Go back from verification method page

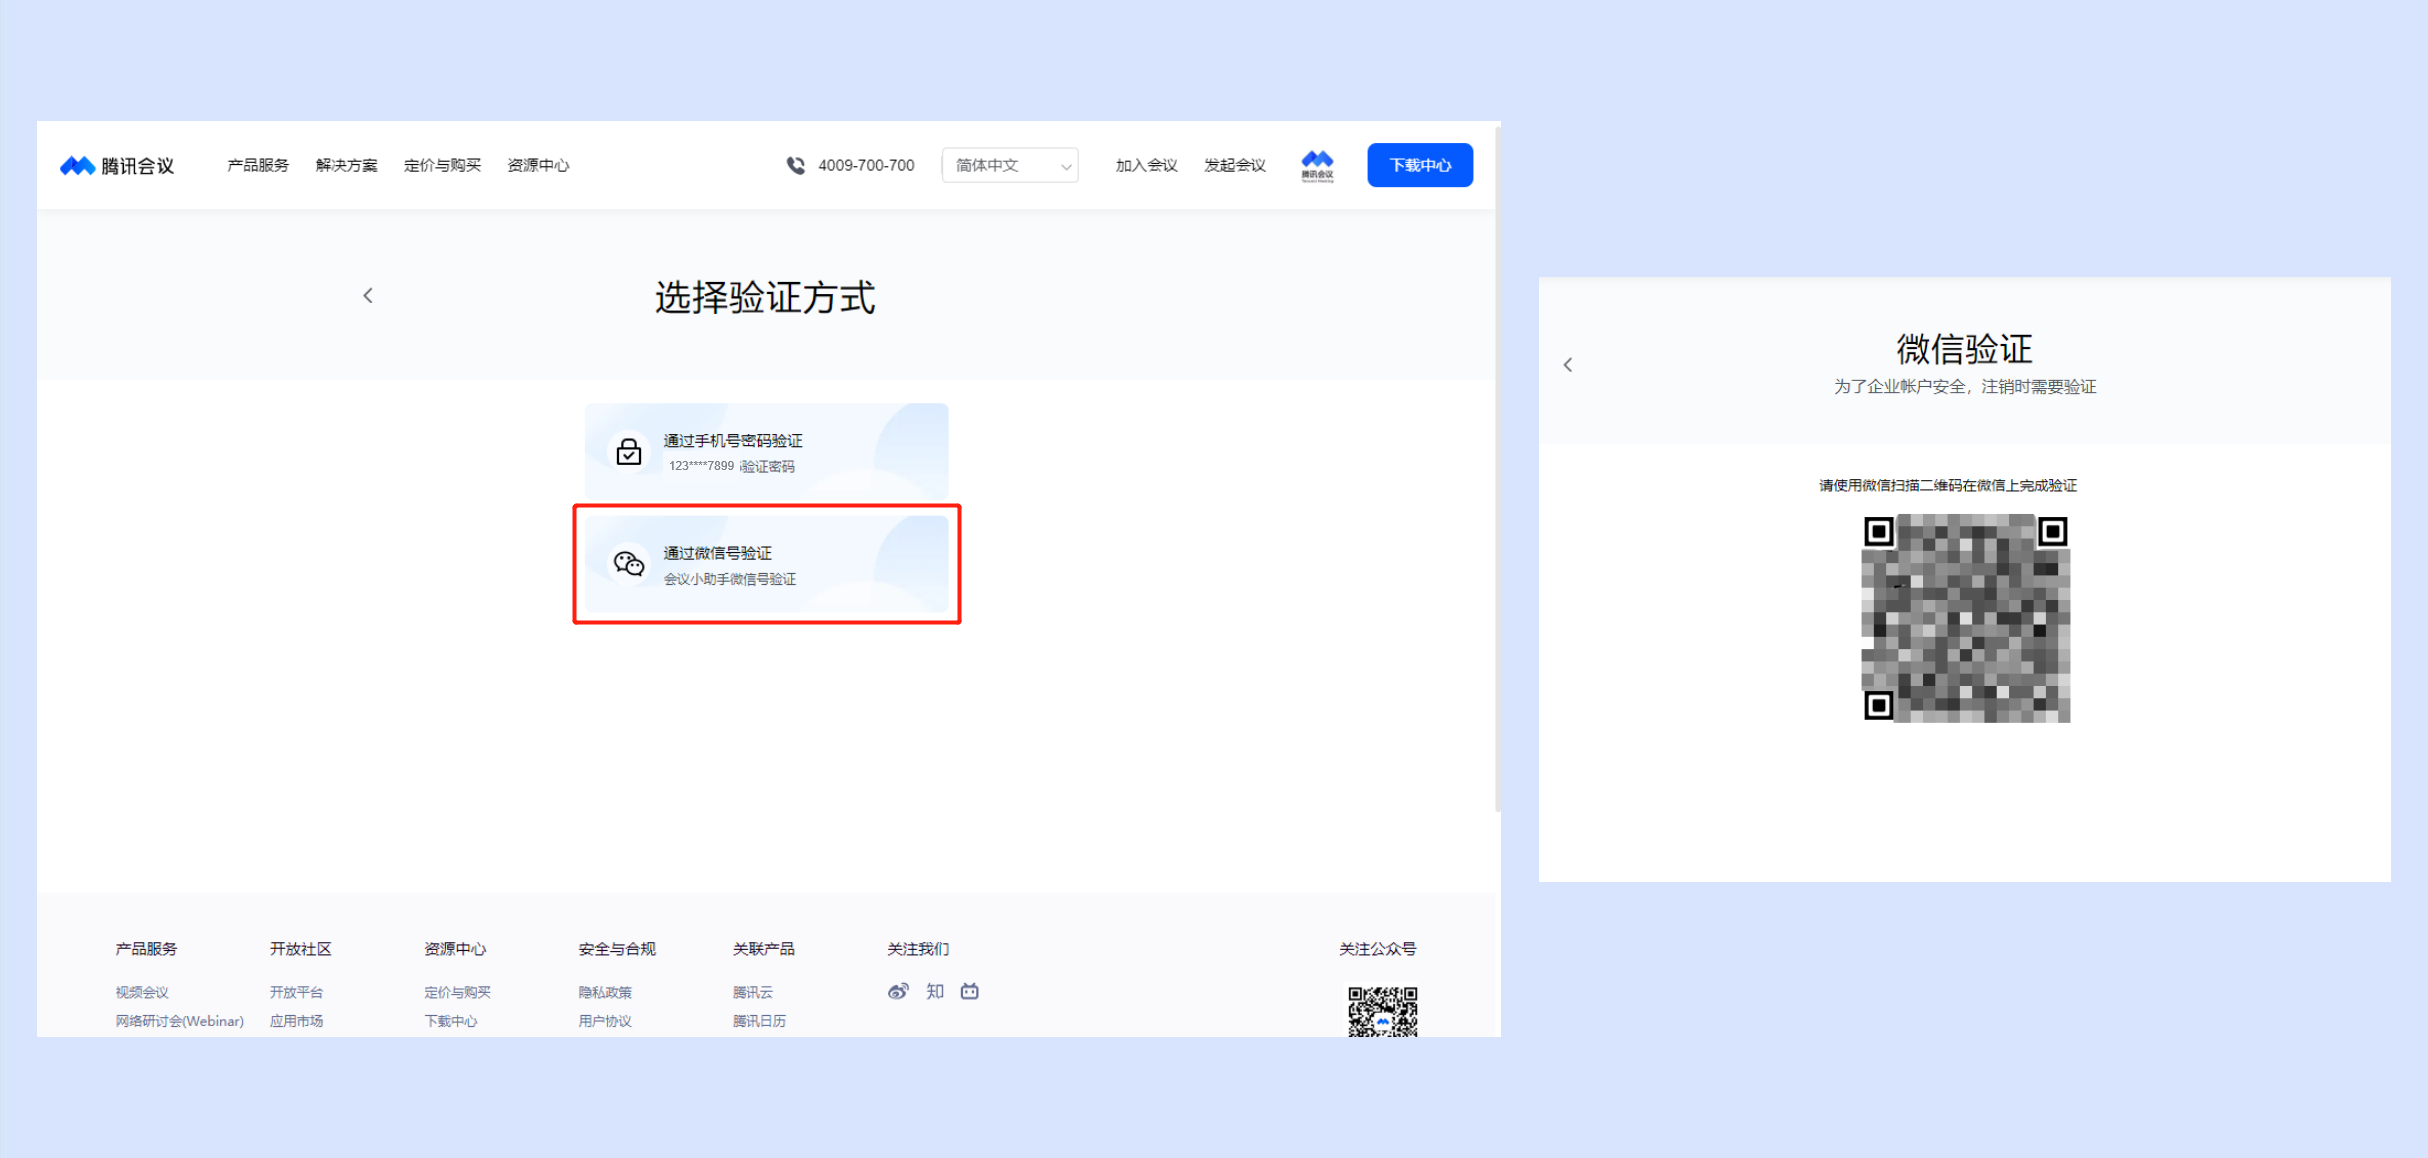[x=368, y=295]
